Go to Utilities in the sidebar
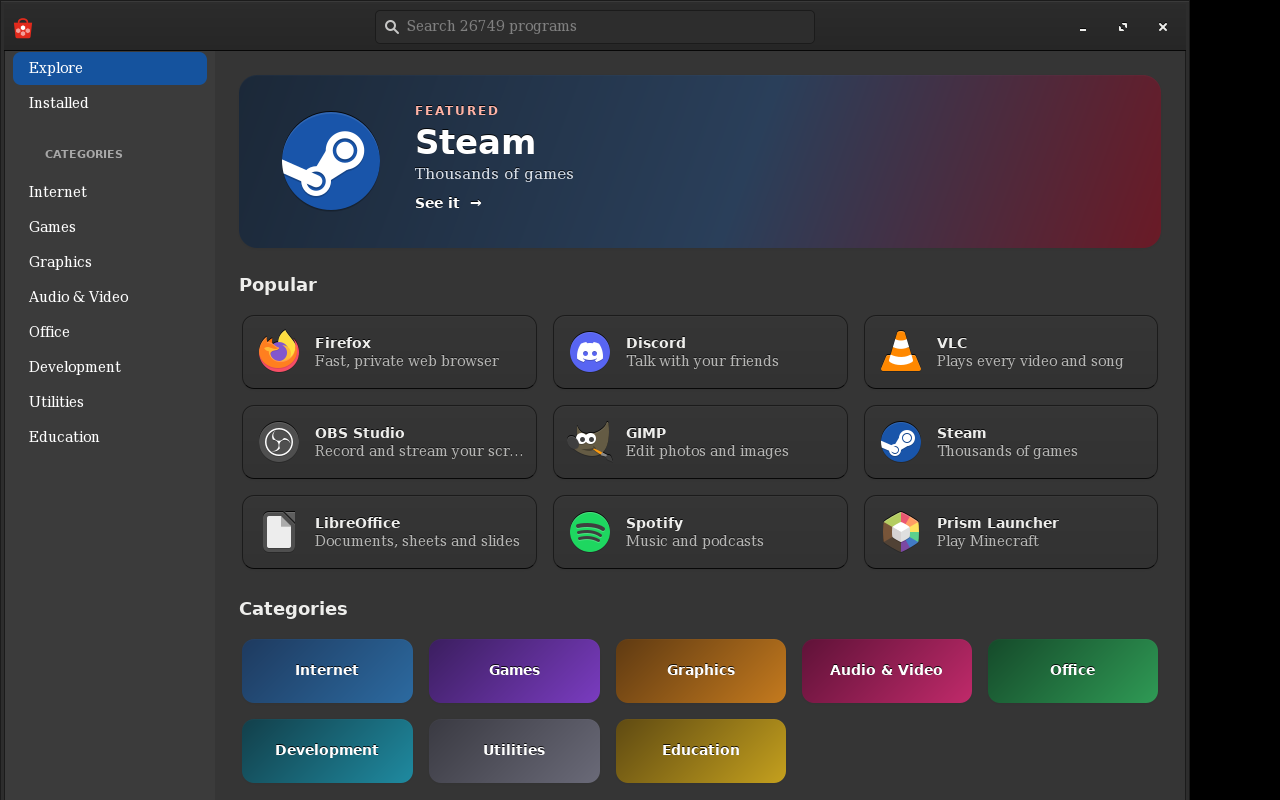The image size is (1280, 800). (x=110, y=402)
